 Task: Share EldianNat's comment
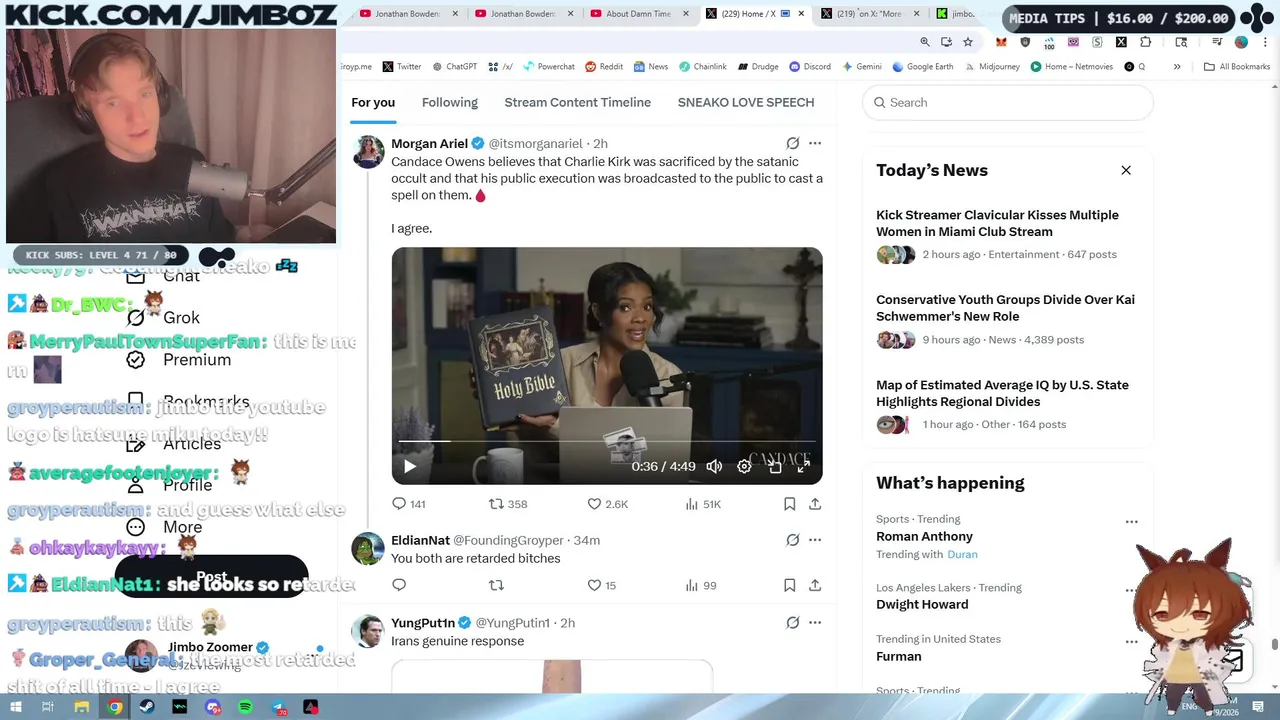pyautogui.click(x=815, y=585)
